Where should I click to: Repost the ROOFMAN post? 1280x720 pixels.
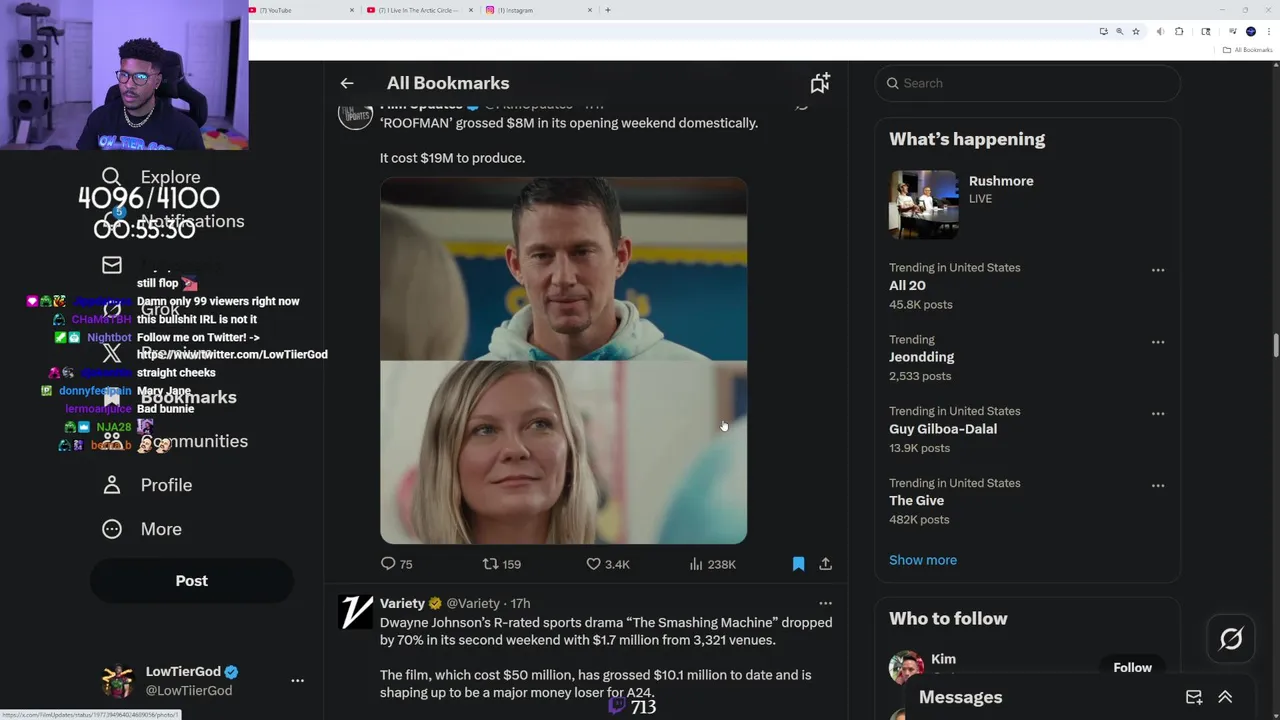[502, 564]
